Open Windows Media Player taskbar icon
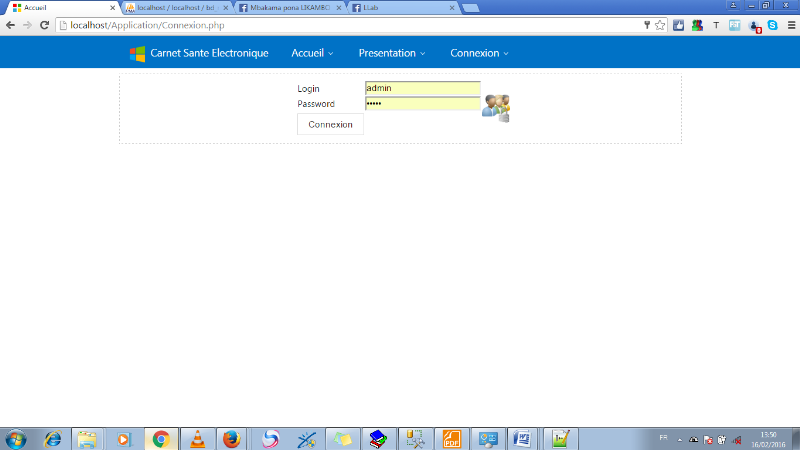Screen dimensions: 800x450 point(123,439)
